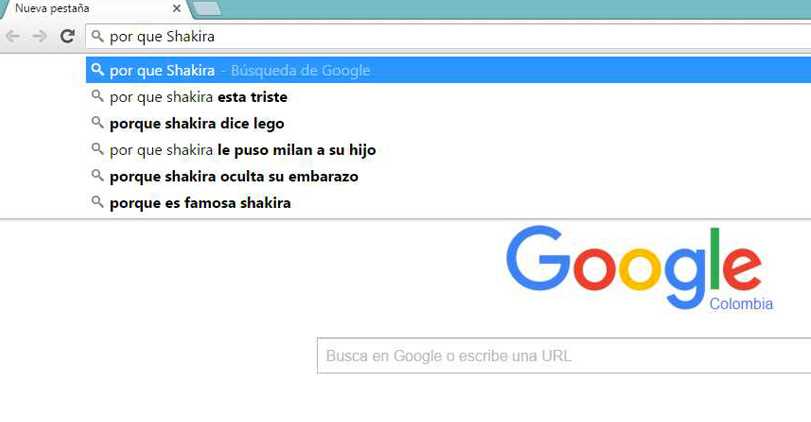Click magnifier icon in address bar

[x=97, y=36]
